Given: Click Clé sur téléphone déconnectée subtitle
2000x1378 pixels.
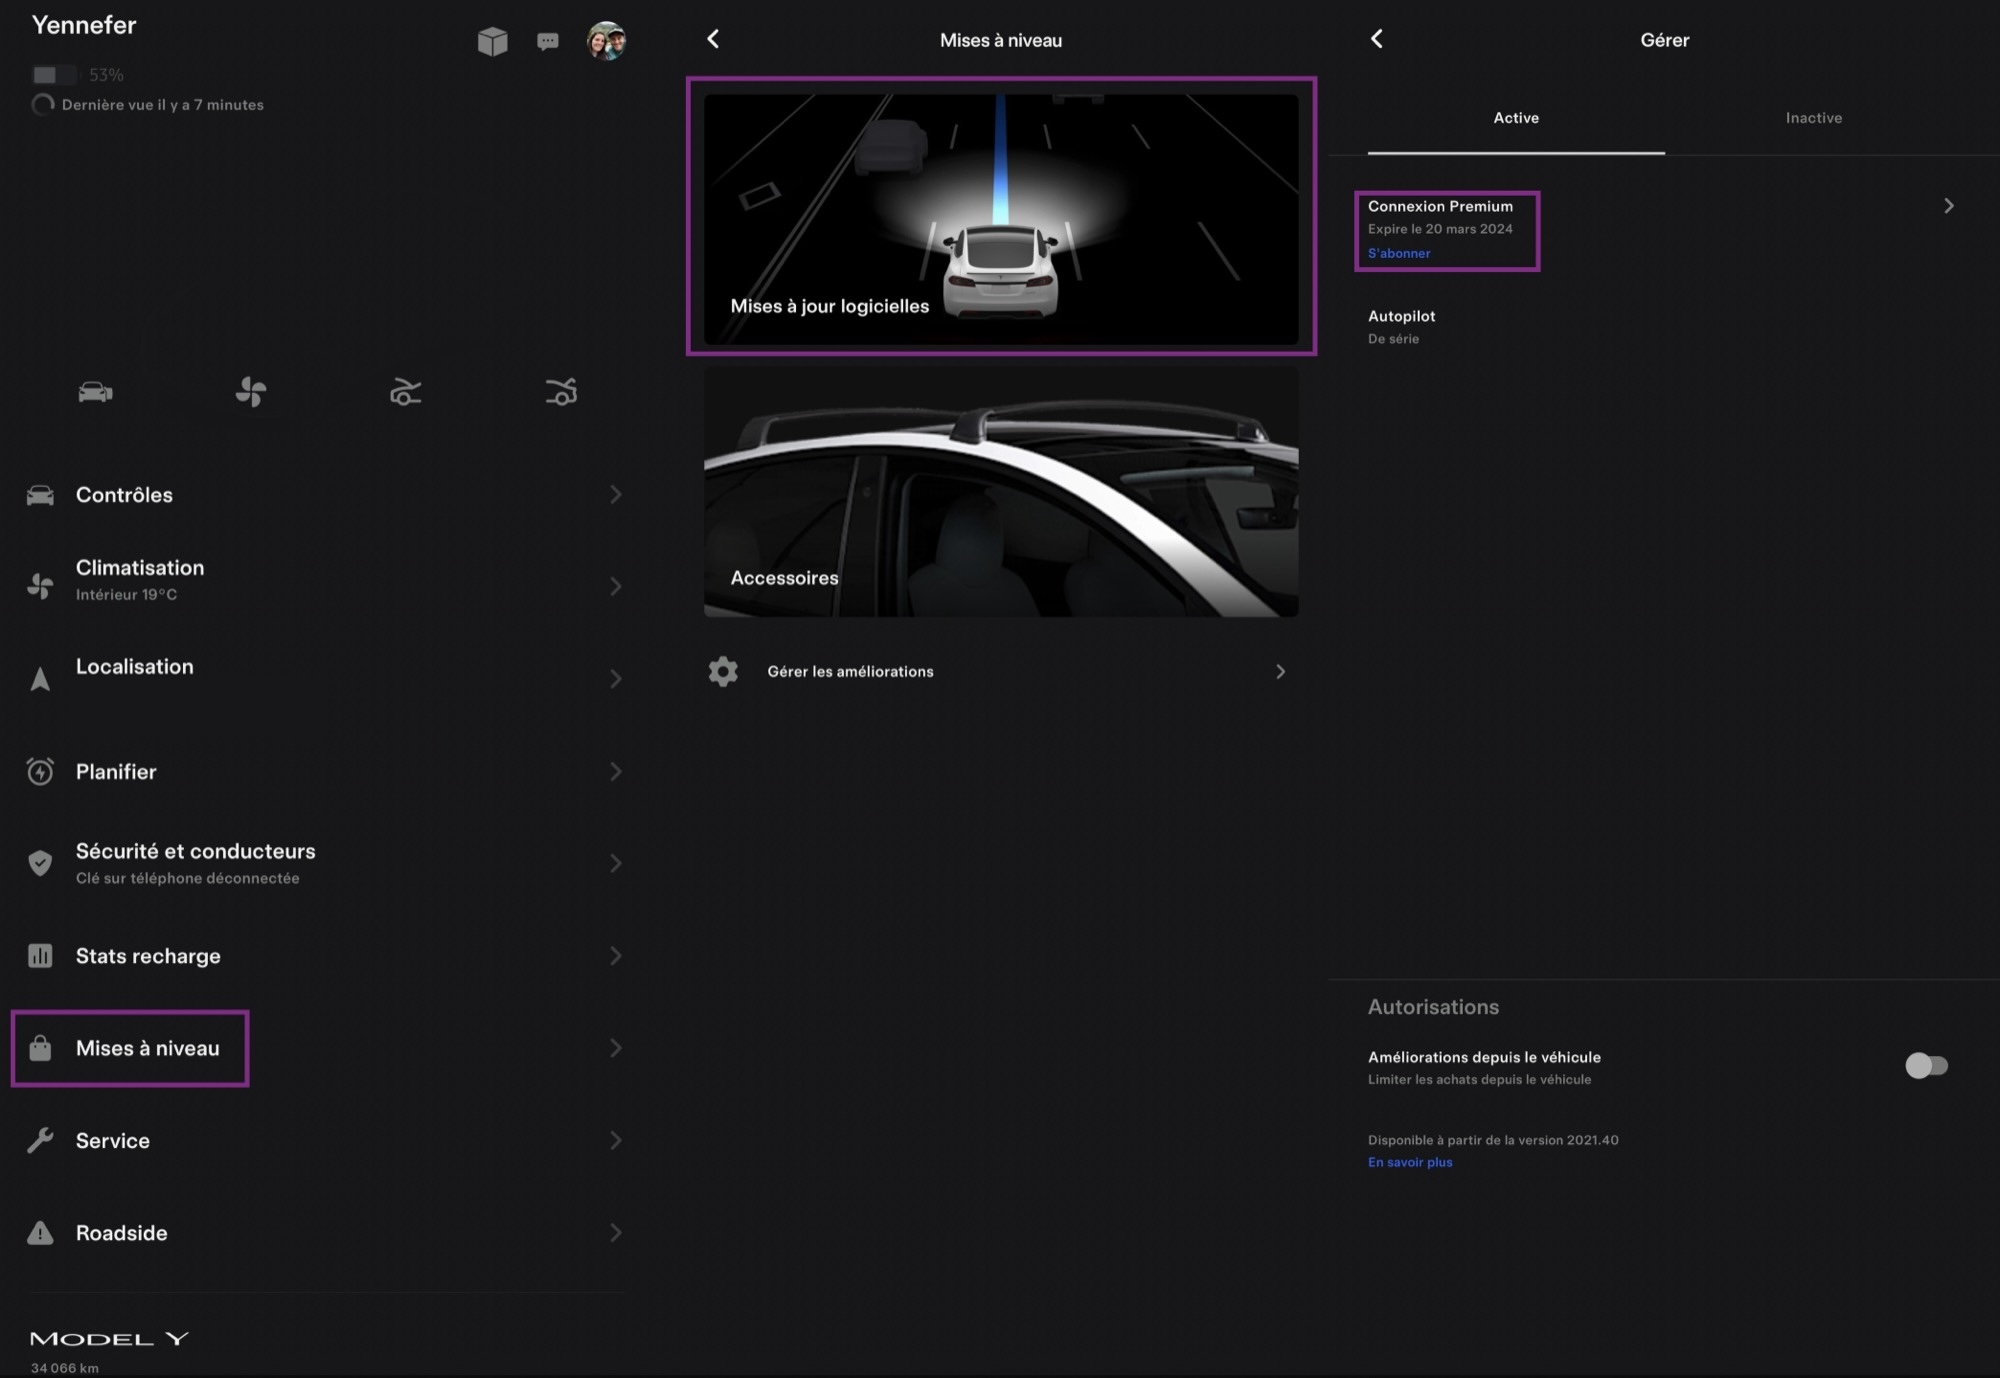Looking at the screenshot, I should click(188, 878).
